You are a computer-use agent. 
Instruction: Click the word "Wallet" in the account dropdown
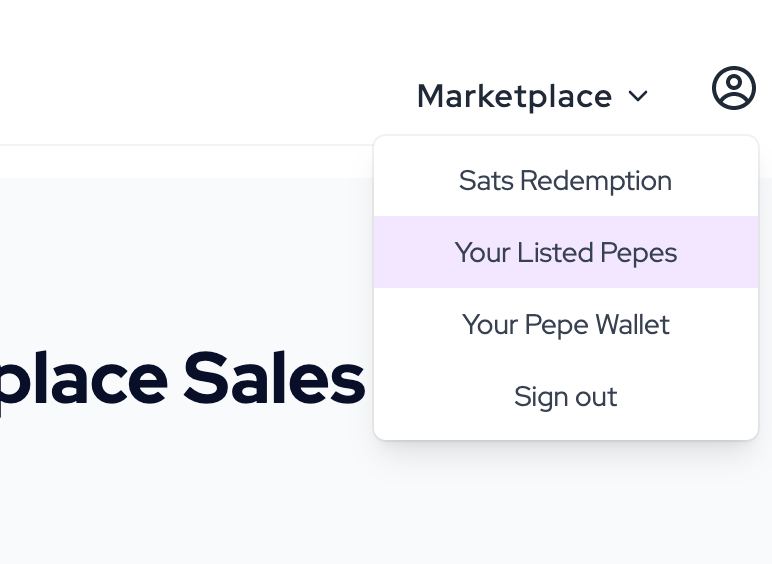[632, 324]
